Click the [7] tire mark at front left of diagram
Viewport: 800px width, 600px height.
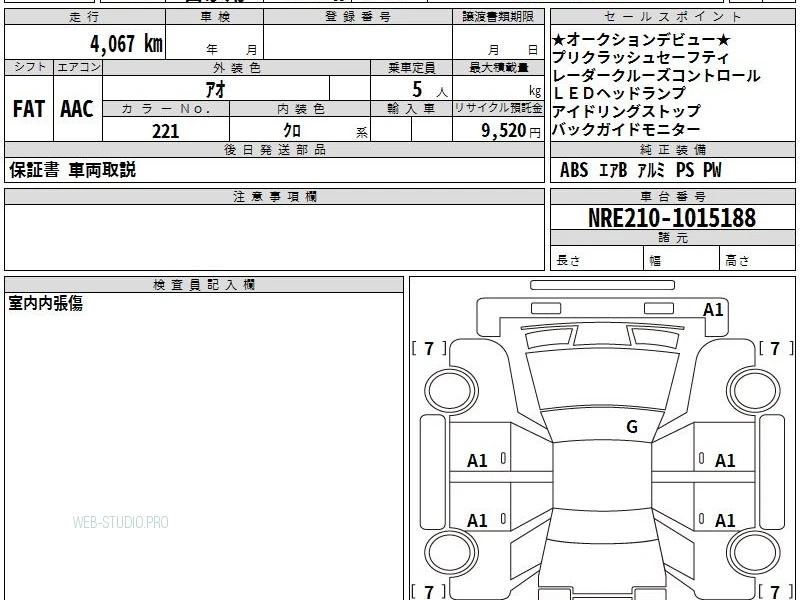429,348
